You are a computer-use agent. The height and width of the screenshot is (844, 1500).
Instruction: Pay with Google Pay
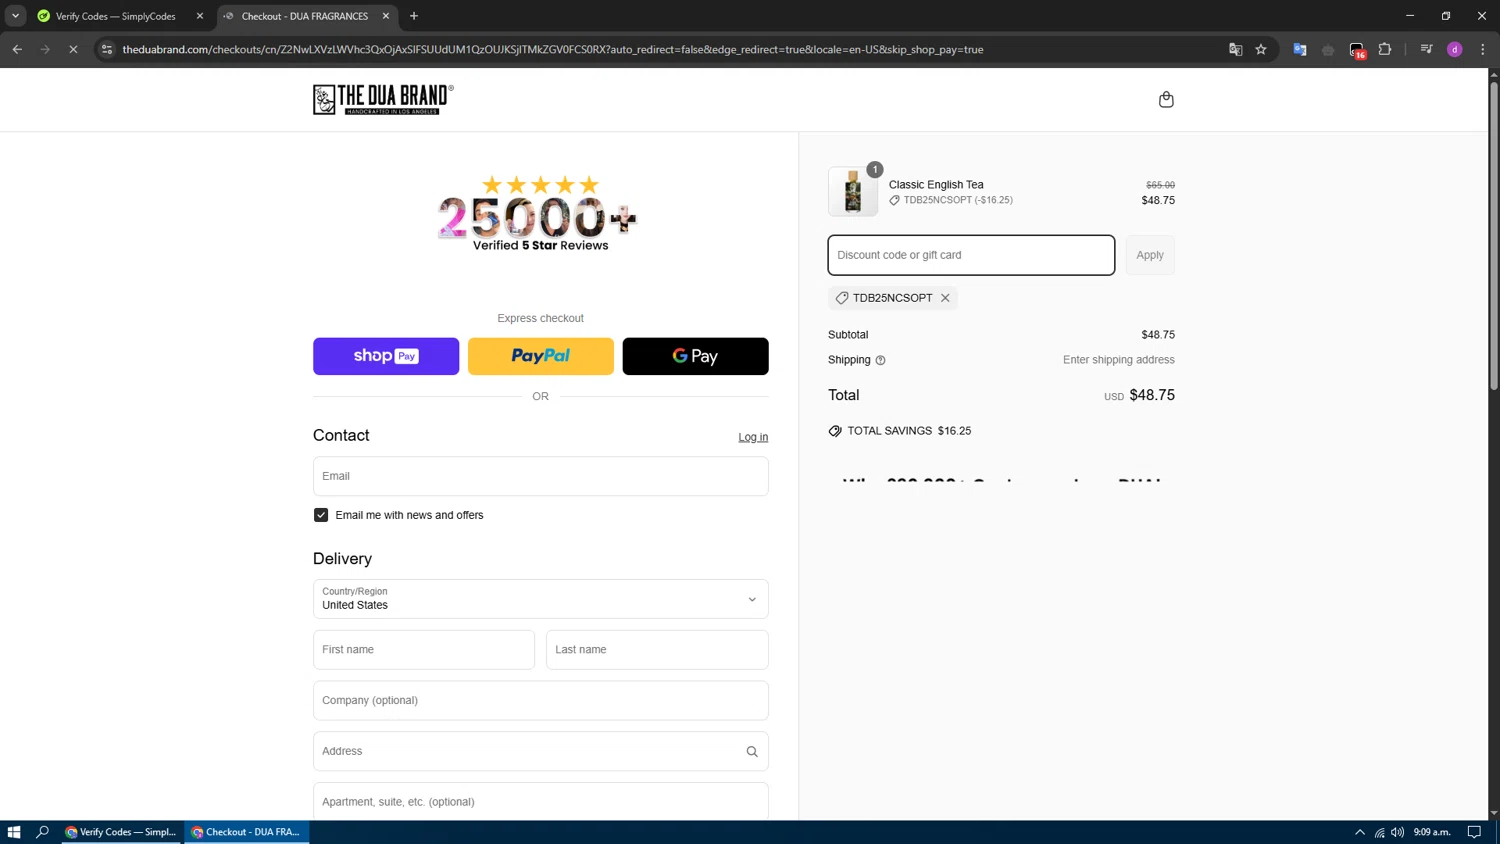[695, 356]
